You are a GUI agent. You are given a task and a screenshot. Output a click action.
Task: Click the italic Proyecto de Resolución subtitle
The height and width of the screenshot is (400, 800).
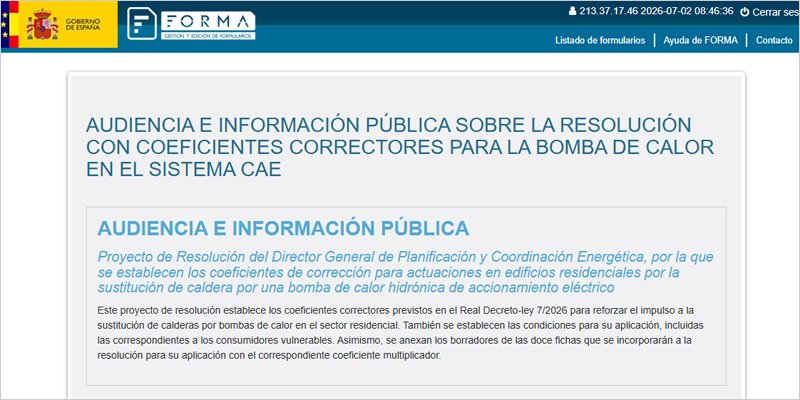coord(405,272)
